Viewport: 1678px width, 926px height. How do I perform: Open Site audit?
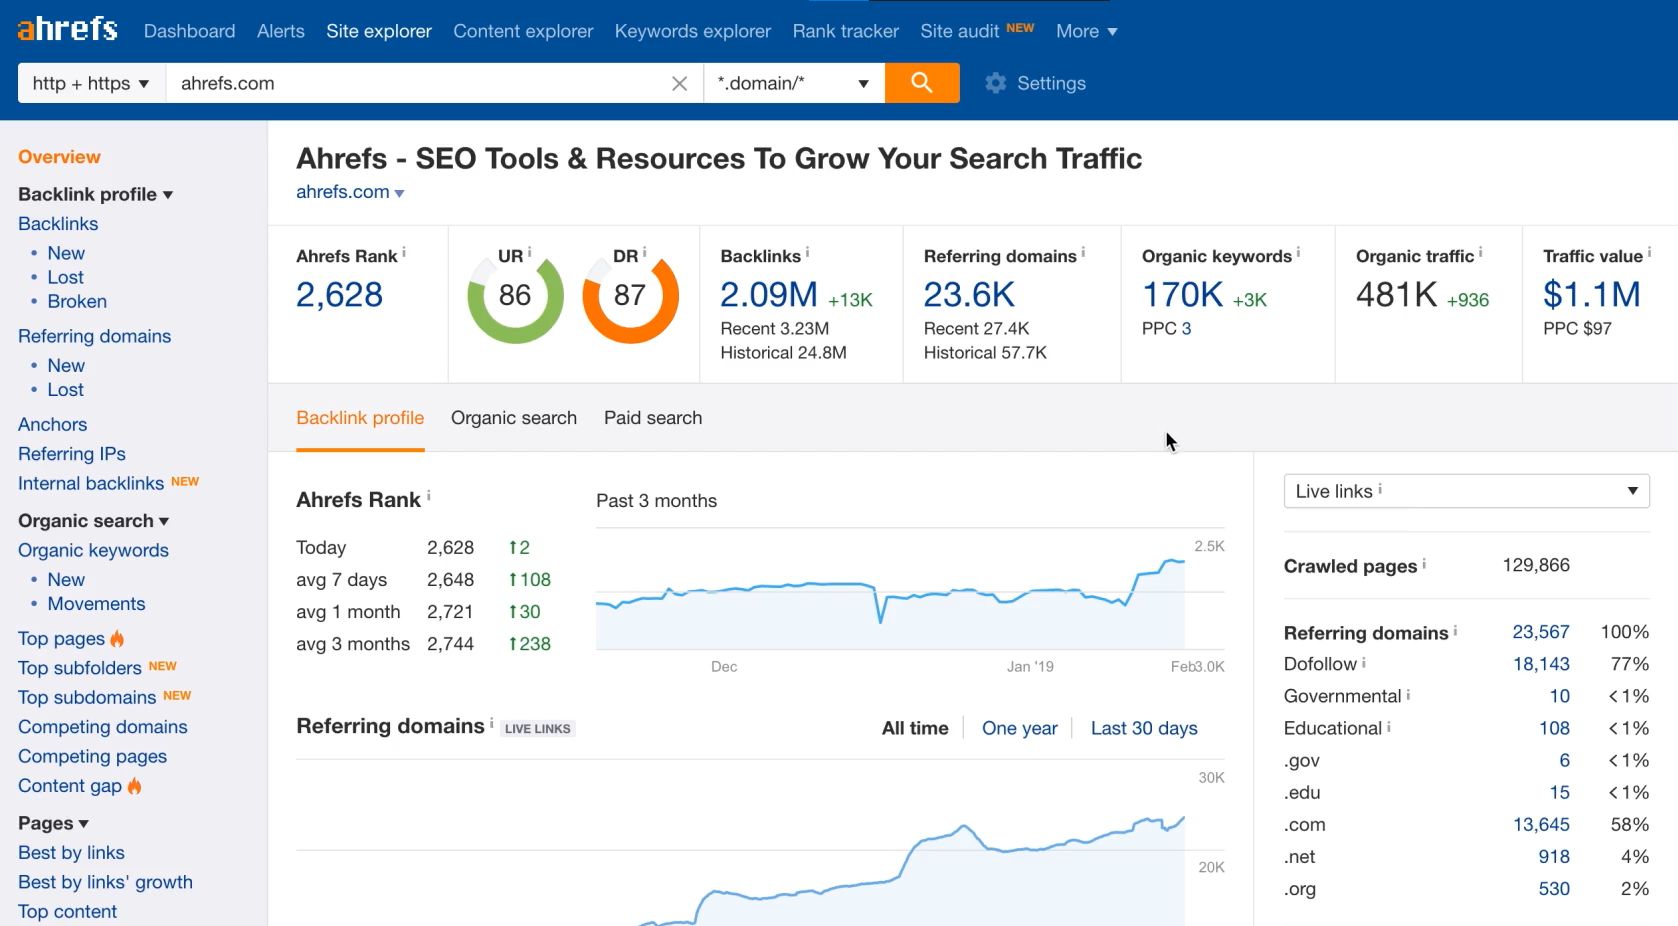960,31
